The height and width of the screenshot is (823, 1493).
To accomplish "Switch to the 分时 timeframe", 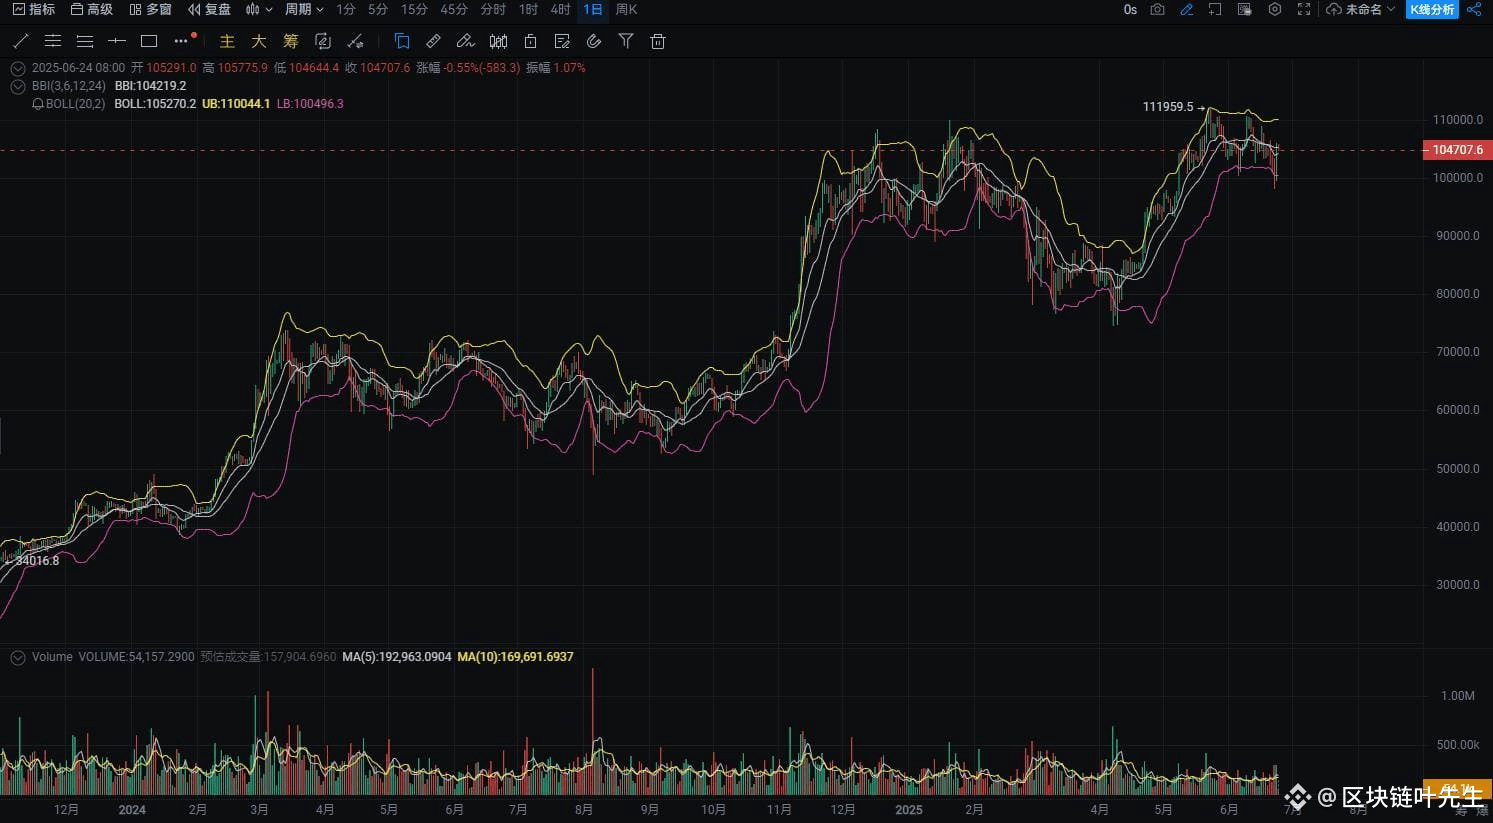I will click(x=493, y=9).
